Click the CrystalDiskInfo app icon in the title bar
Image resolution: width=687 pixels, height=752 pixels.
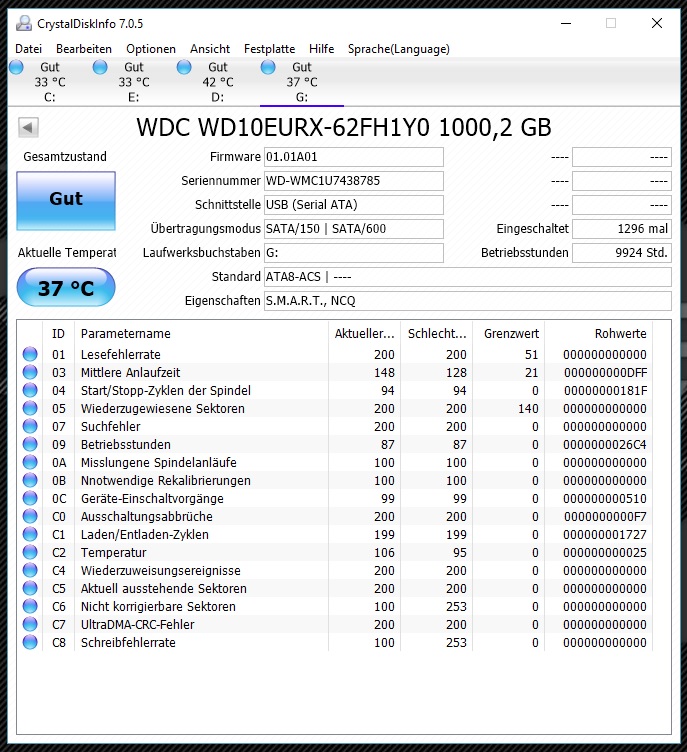23,23
